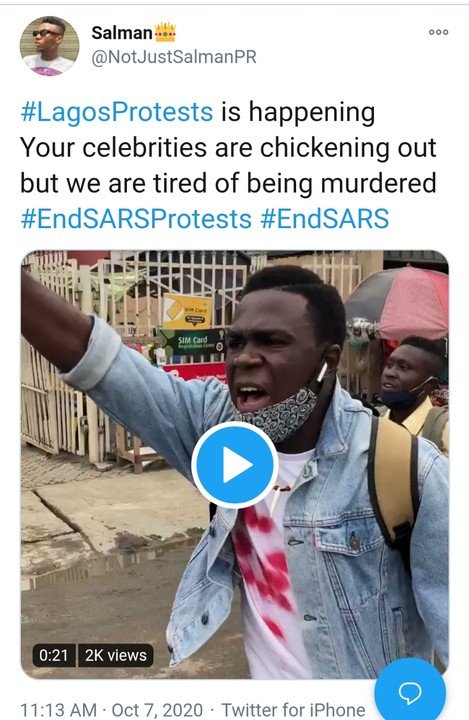The width and height of the screenshot is (469, 720).
Task: Click the Oct 7, 2020 date
Action: 157,709
